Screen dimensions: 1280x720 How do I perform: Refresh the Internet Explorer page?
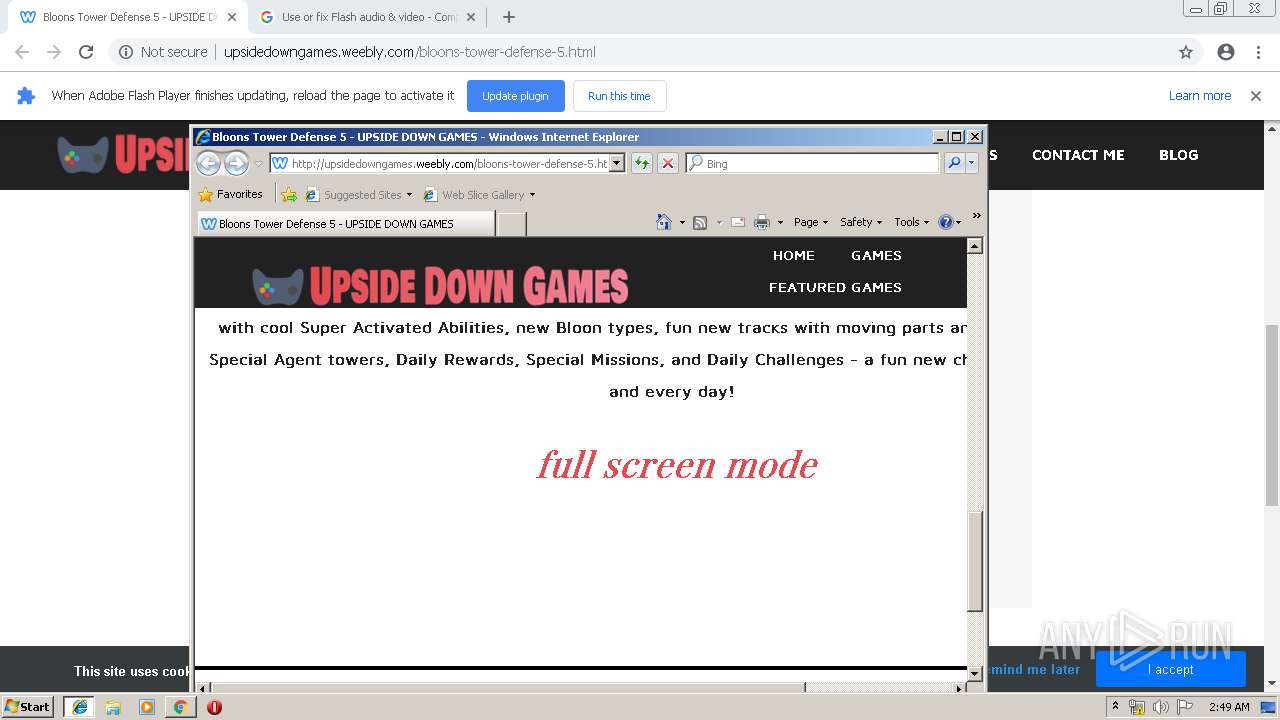click(641, 163)
